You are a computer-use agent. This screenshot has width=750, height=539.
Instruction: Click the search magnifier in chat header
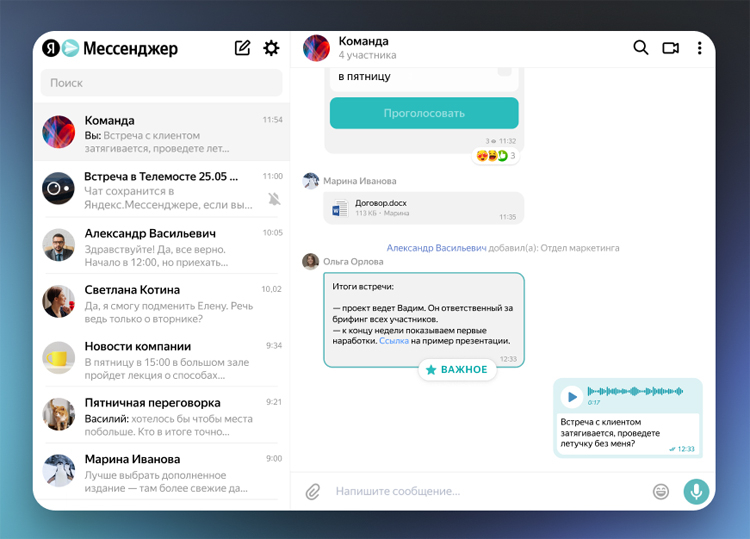tap(641, 48)
